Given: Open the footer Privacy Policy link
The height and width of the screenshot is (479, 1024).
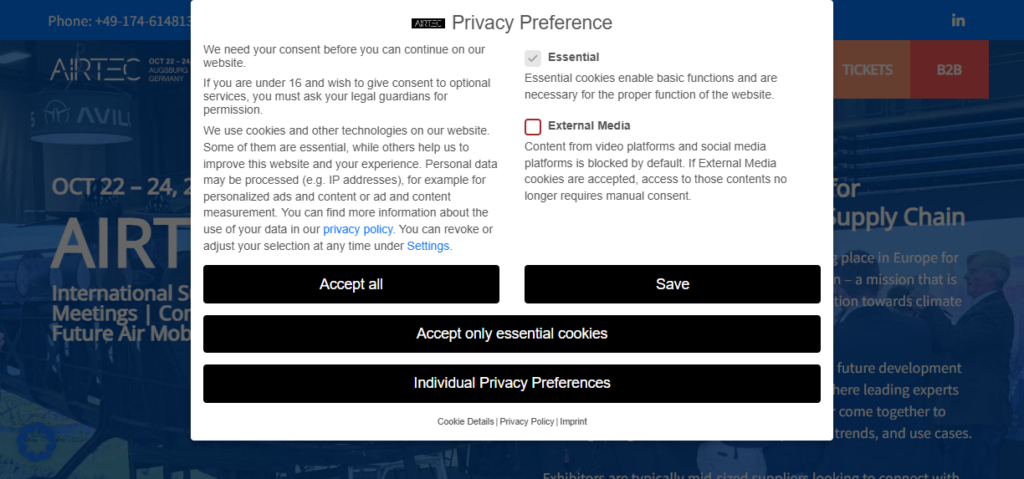Looking at the screenshot, I should tap(527, 421).
